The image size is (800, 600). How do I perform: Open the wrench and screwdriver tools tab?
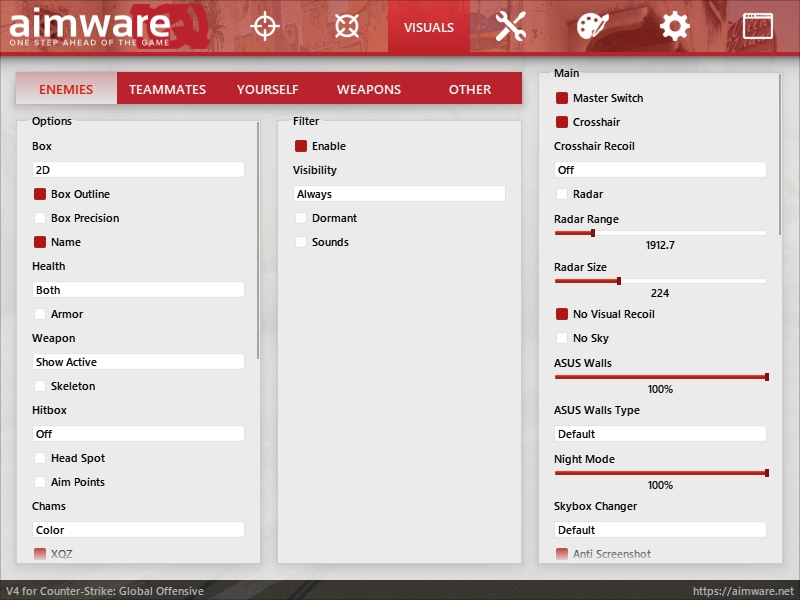pos(511,26)
